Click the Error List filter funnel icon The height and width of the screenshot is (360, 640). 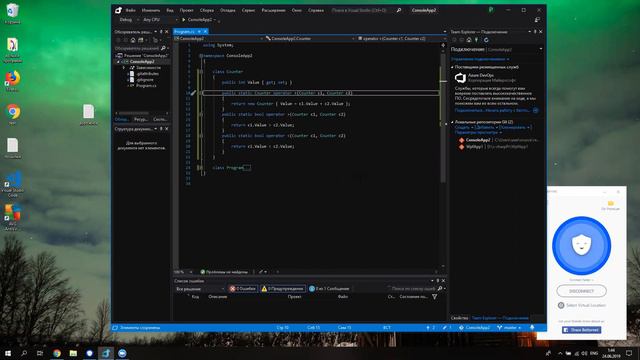(x=435, y=297)
